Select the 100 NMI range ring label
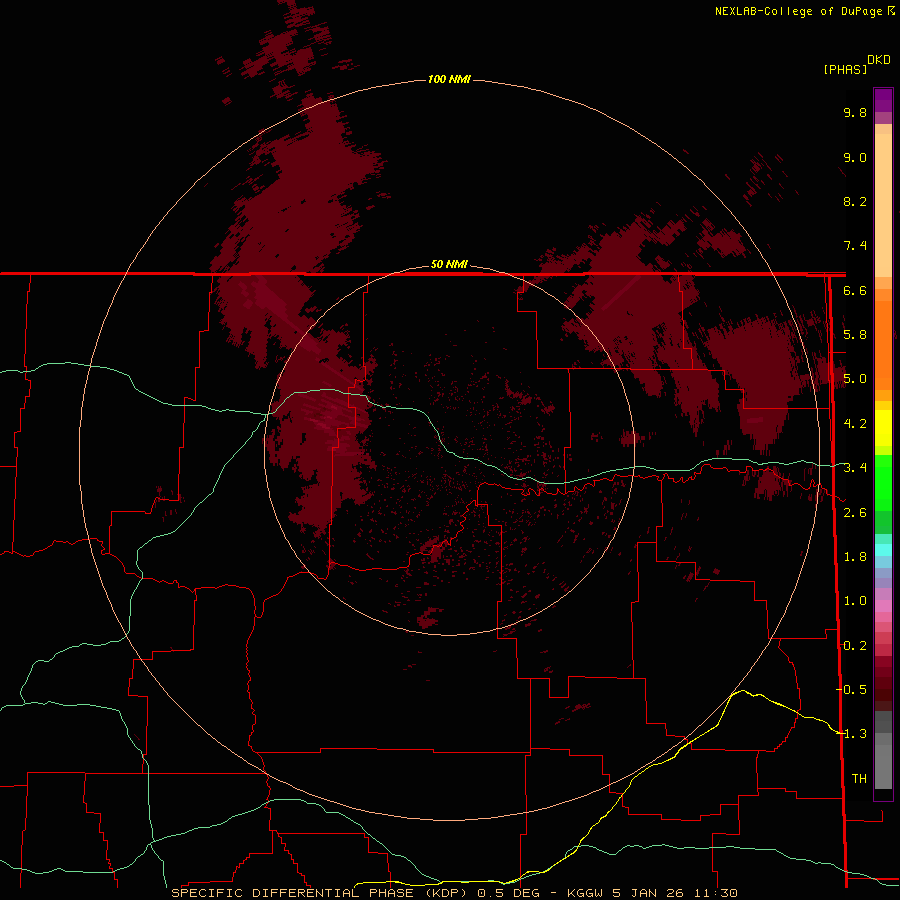 (449, 79)
